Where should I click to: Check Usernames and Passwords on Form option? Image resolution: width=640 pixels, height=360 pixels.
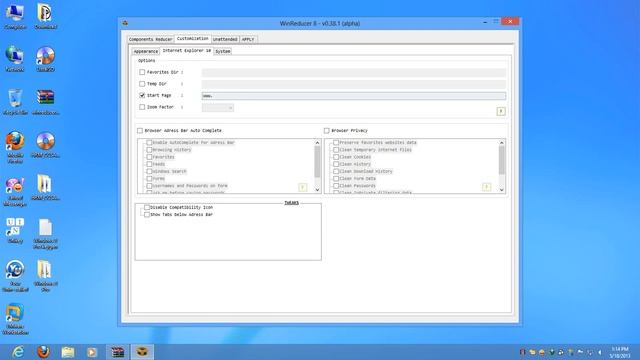pos(149,186)
